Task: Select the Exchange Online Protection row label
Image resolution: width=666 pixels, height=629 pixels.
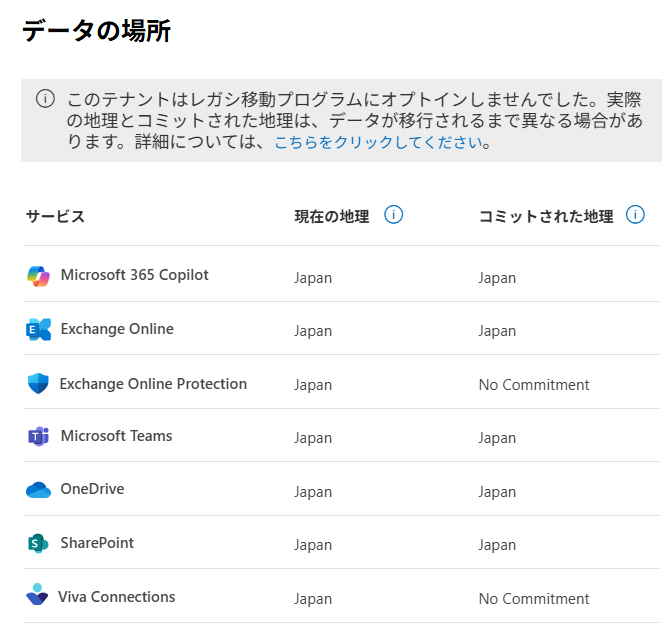Action: click(153, 384)
